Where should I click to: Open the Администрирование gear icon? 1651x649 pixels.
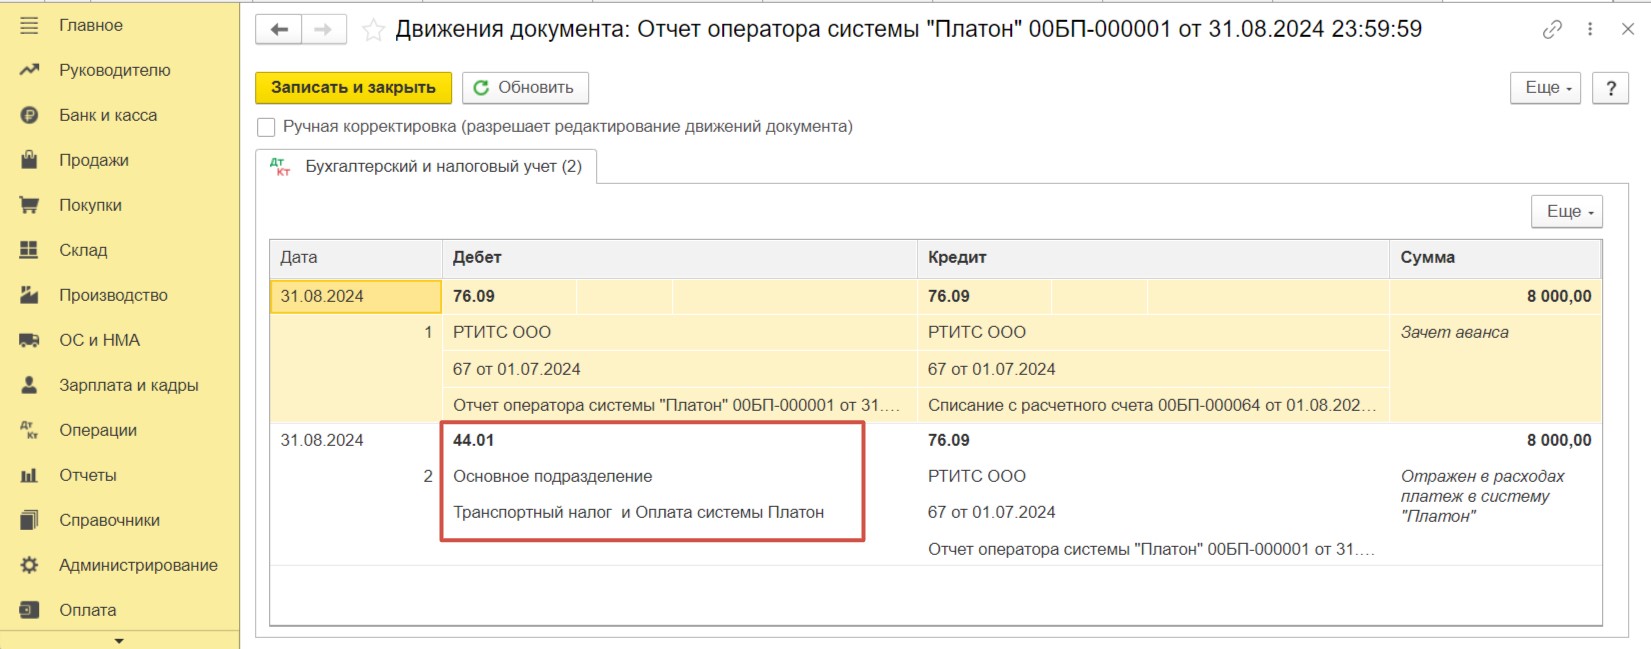coord(29,565)
